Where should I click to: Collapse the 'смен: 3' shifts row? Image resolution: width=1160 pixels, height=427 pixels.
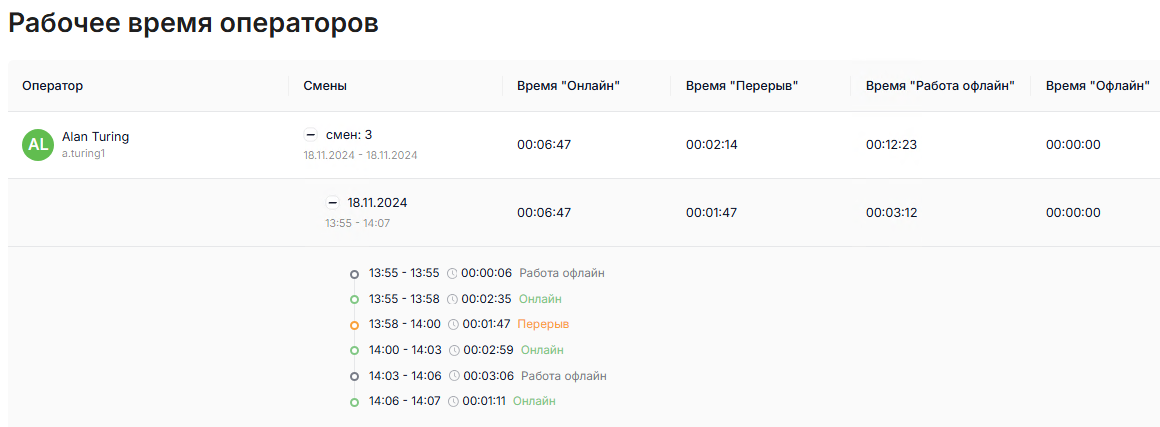(x=311, y=134)
